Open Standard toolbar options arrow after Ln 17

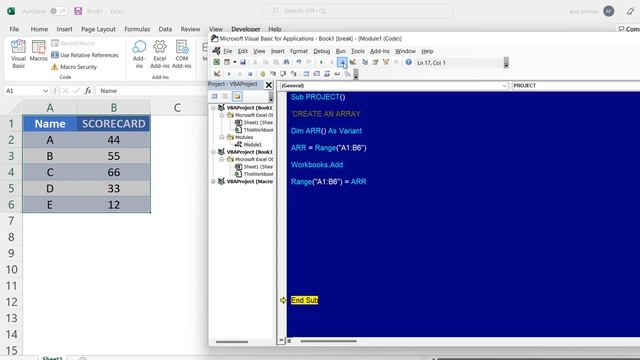506,62
